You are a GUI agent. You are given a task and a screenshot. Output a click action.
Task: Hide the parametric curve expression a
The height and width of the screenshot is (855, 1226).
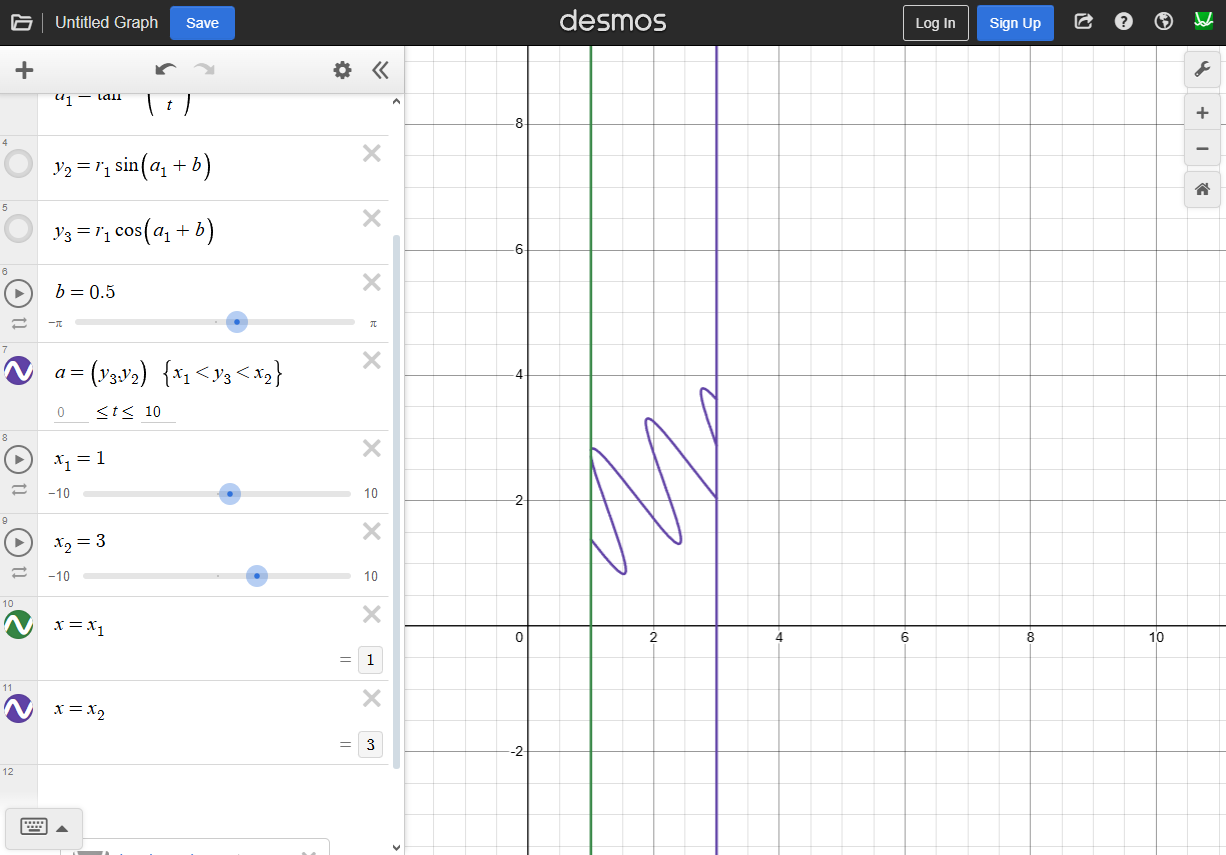point(19,371)
